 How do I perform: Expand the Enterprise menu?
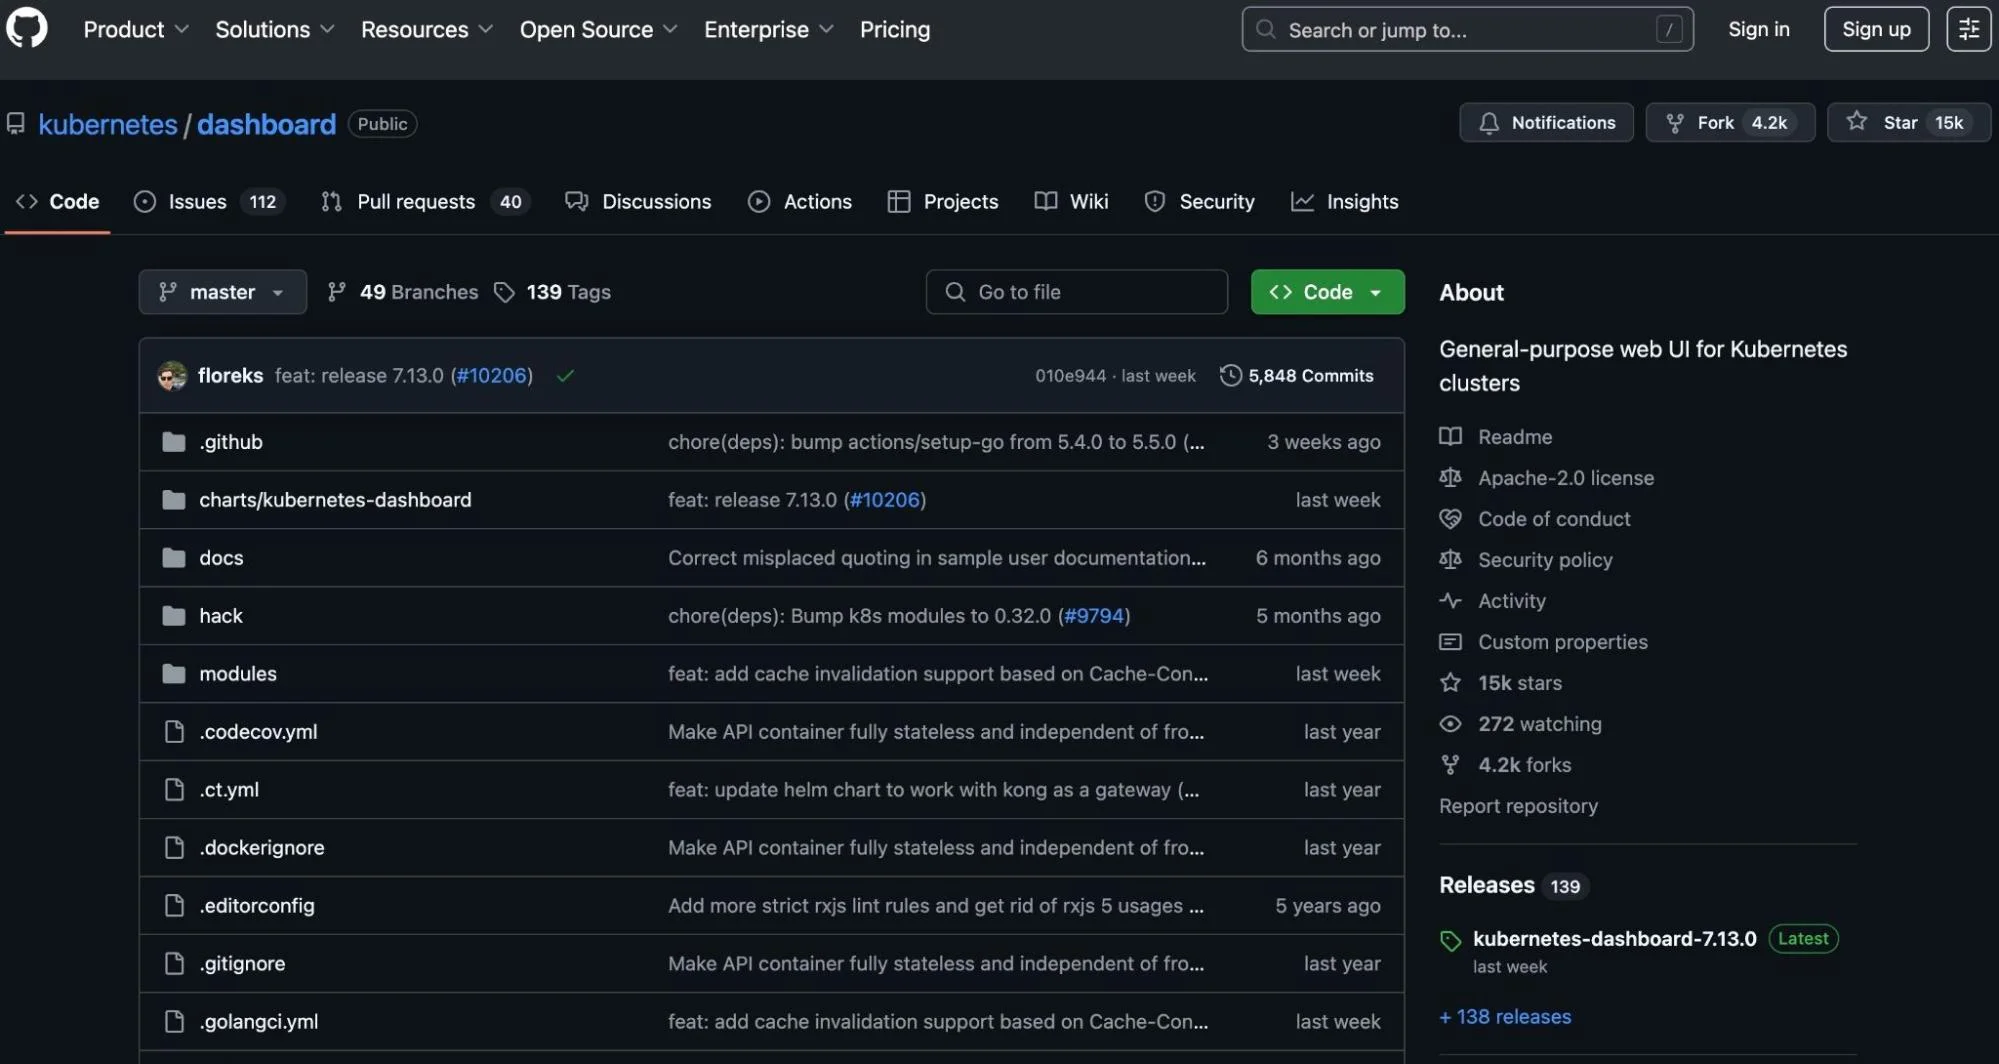[x=768, y=30]
